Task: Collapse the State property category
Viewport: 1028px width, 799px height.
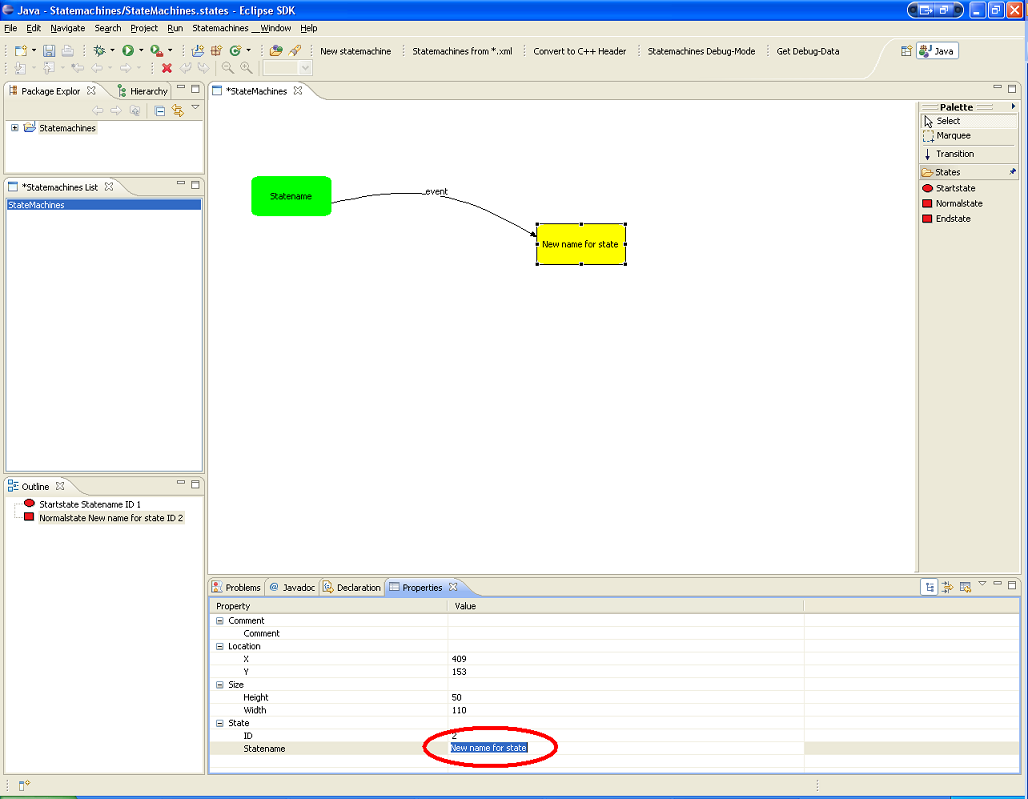Action: click(x=220, y=723)
